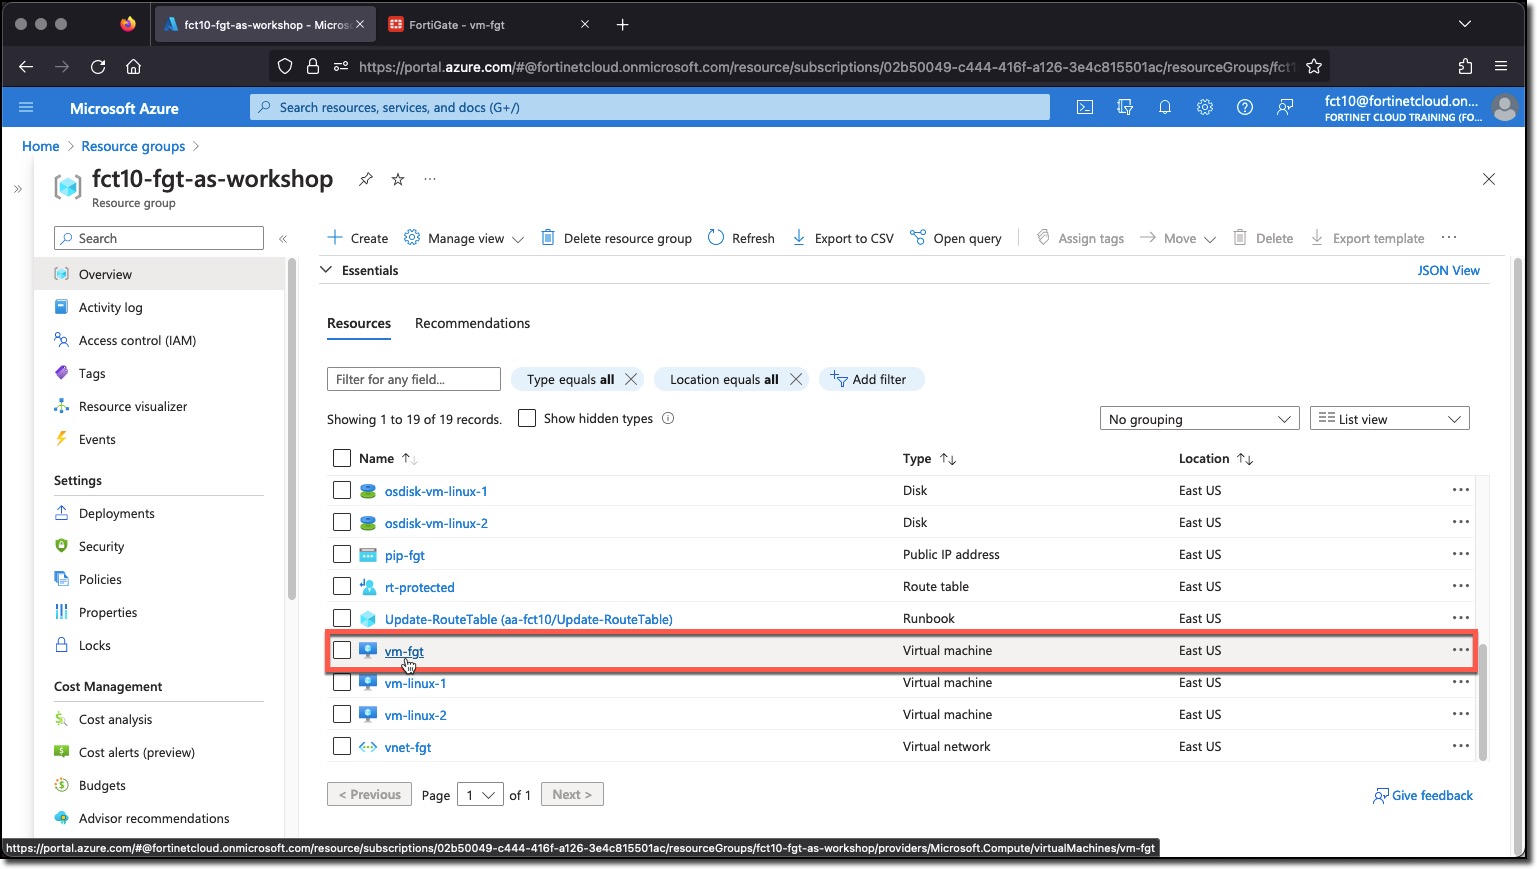
Task: Click the top bar Feedback icon
Action: 1286,107
